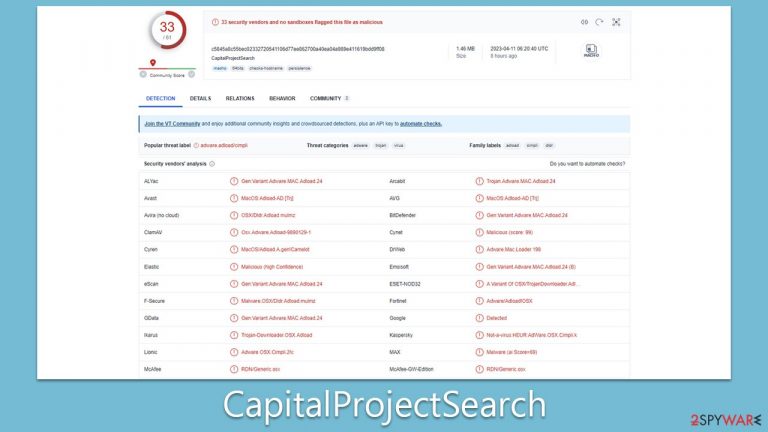768x432 pixels.
Task: Click the Join the VT Community link
Action: [x=172, y=124]
